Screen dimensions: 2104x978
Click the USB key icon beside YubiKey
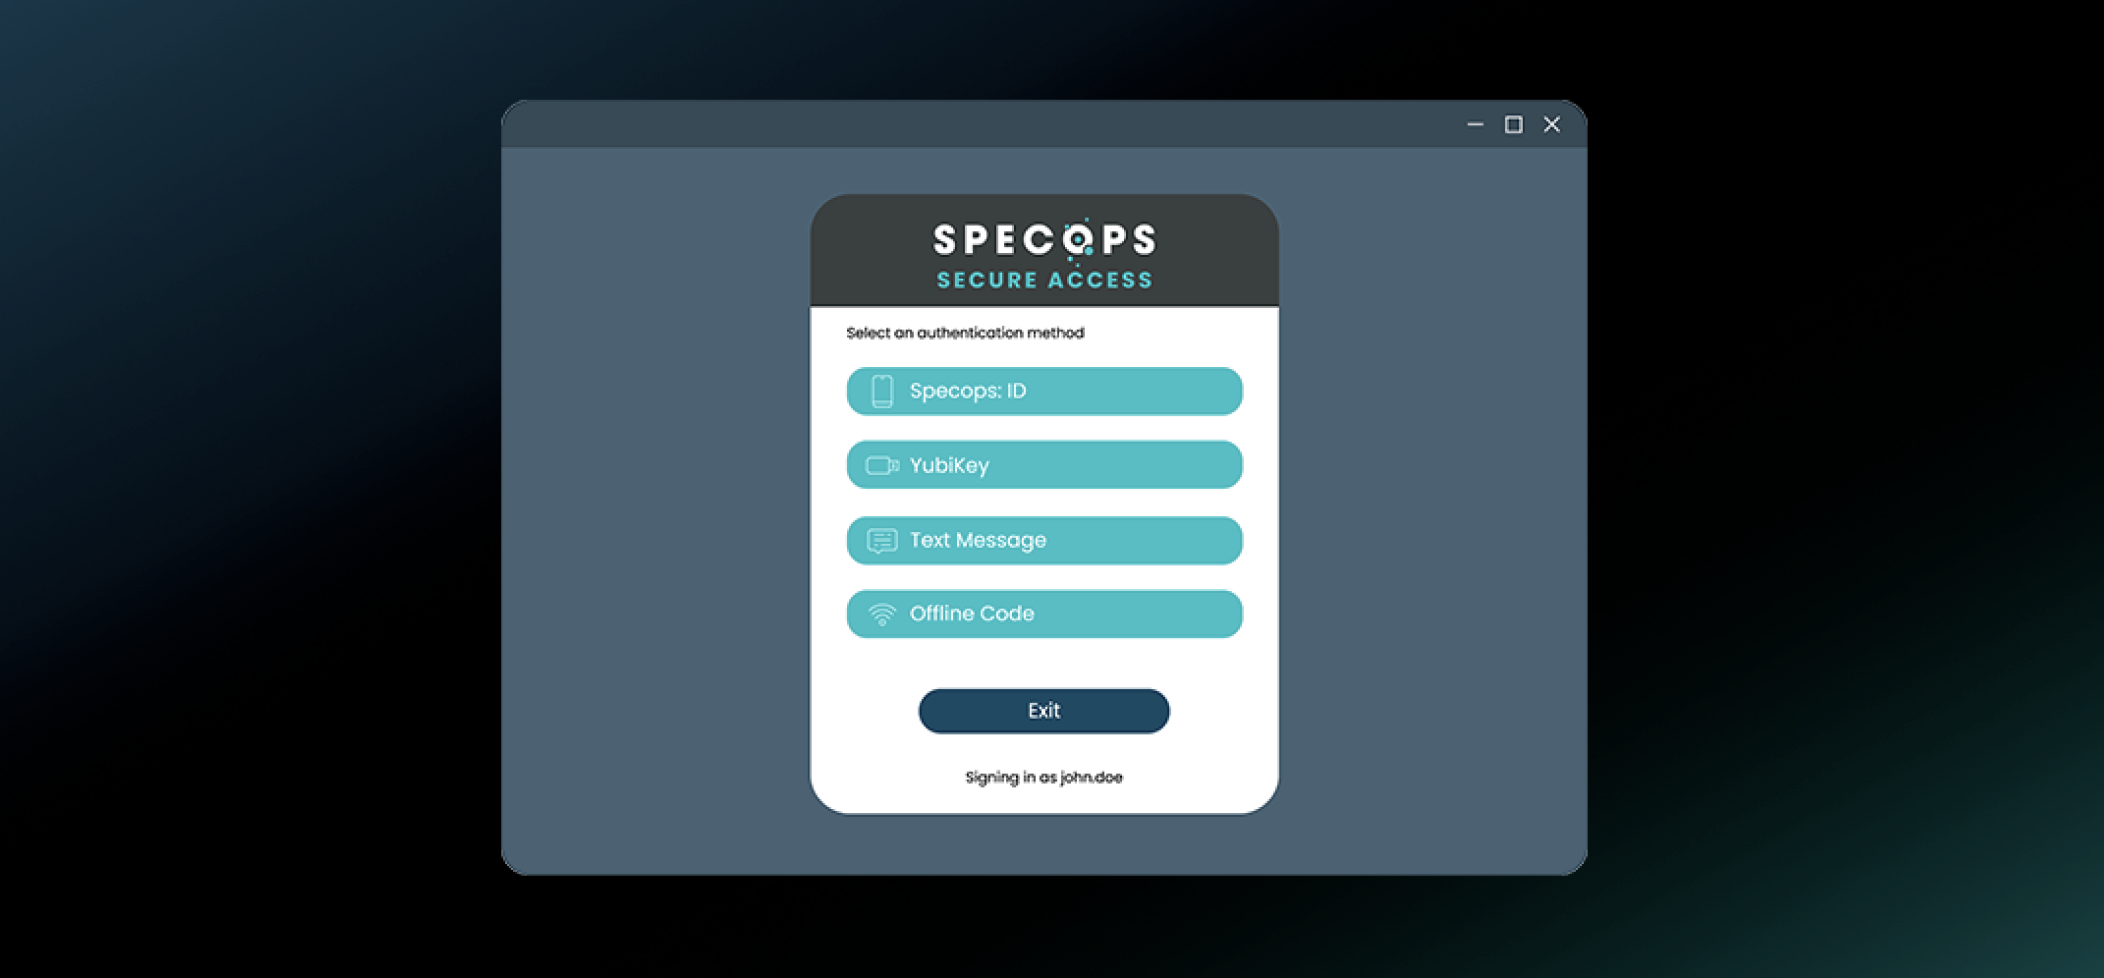click(x=882, y=465)
